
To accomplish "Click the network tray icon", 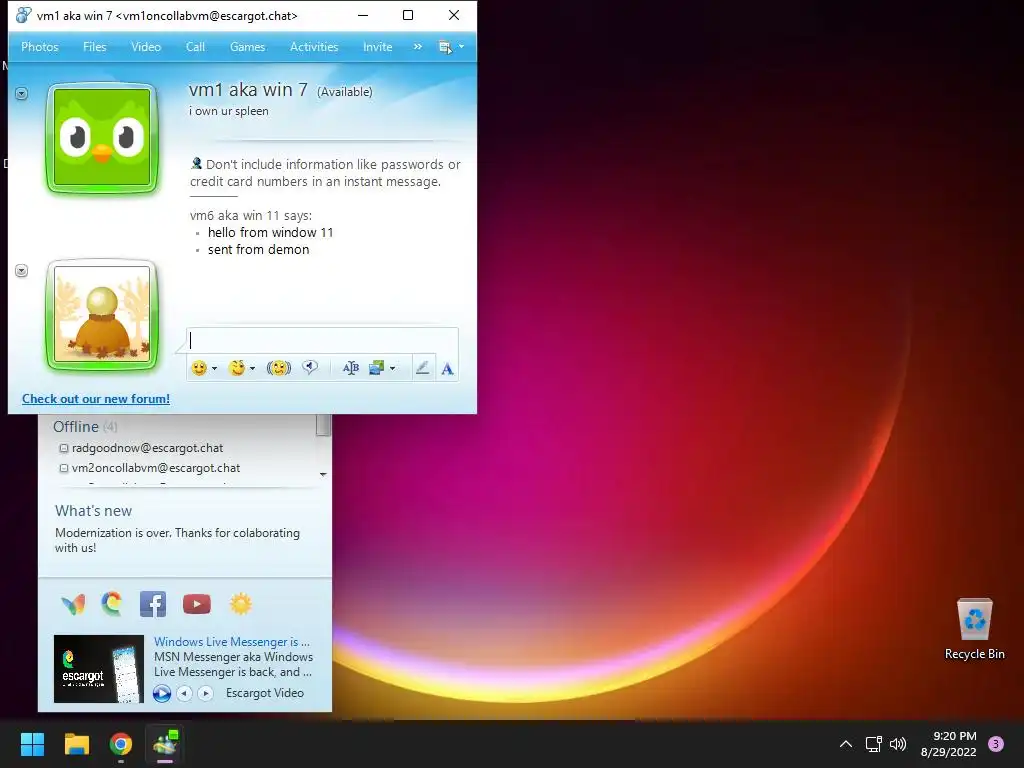I will [874, 744].
